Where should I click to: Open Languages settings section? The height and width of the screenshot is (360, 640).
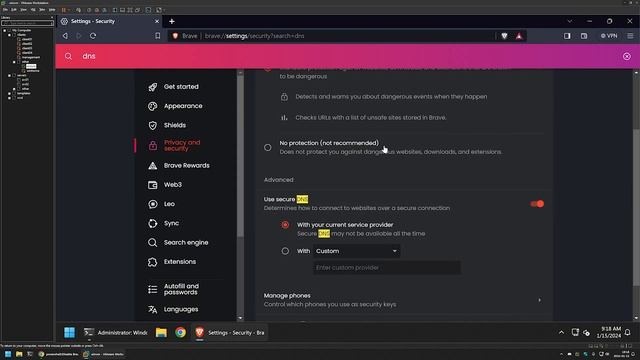181,309
